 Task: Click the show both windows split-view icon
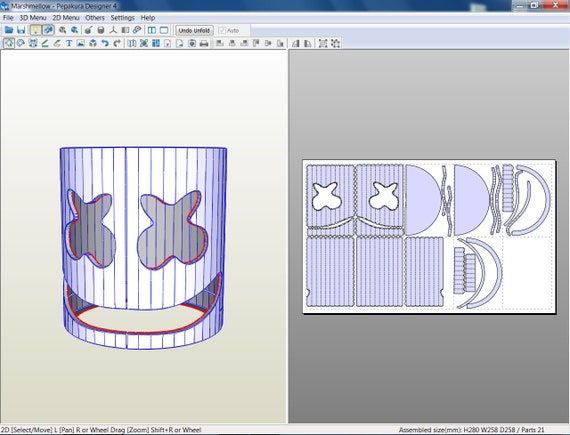coord(152,30)
